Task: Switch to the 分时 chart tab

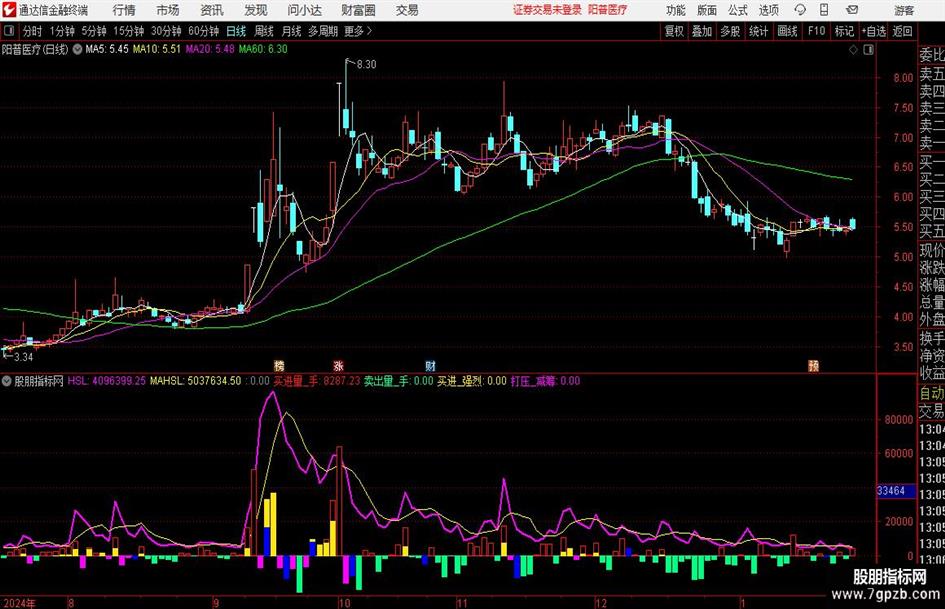Action: coord(32,31)
